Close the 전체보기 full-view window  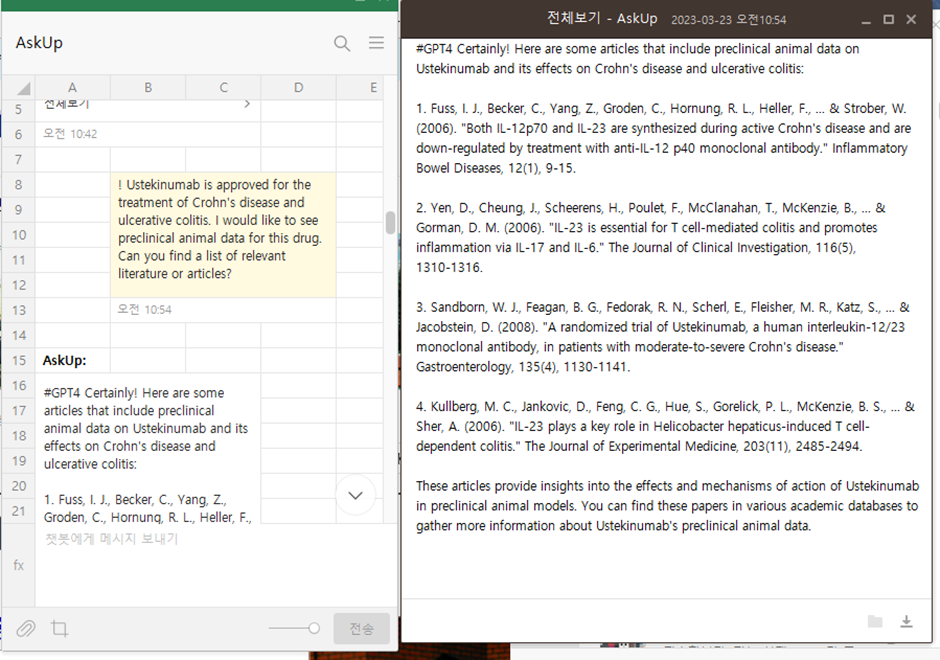(911, 19)
